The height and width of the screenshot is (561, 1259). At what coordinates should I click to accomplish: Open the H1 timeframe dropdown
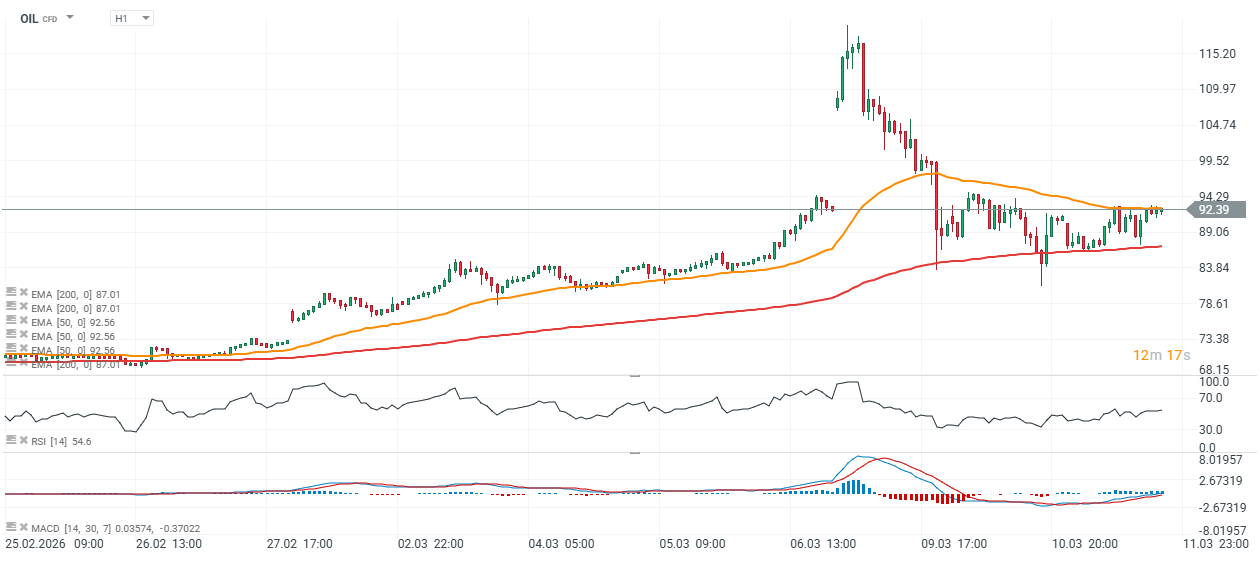[131, 18]
